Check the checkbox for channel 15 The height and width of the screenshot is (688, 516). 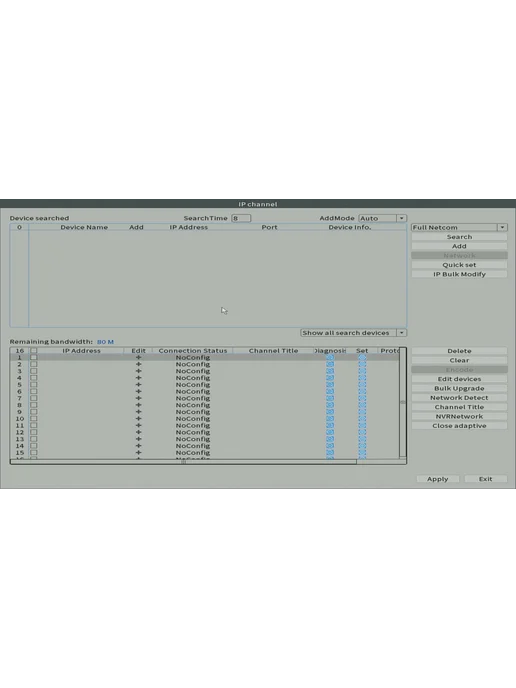click(x=34, y=453)
